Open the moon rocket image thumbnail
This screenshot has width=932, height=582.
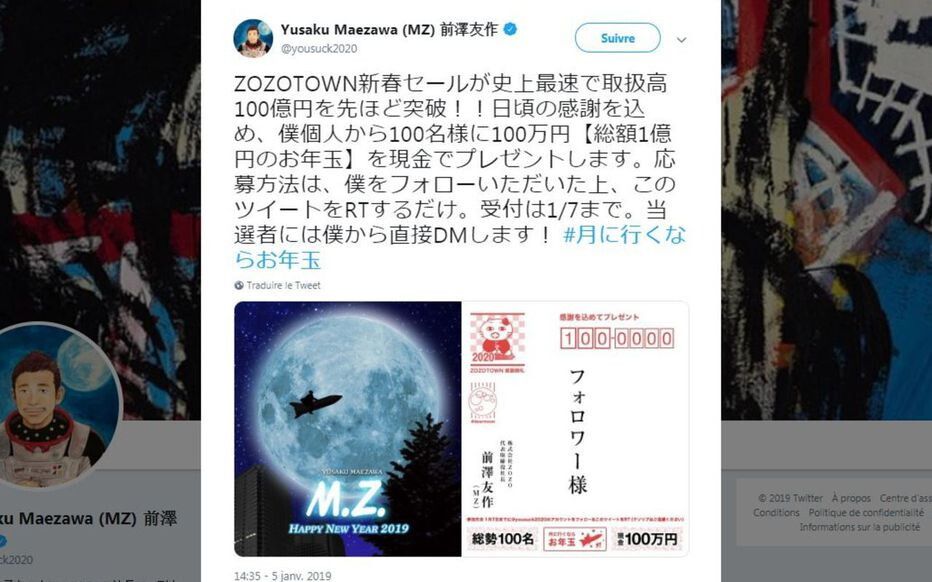tap(348, 429)
